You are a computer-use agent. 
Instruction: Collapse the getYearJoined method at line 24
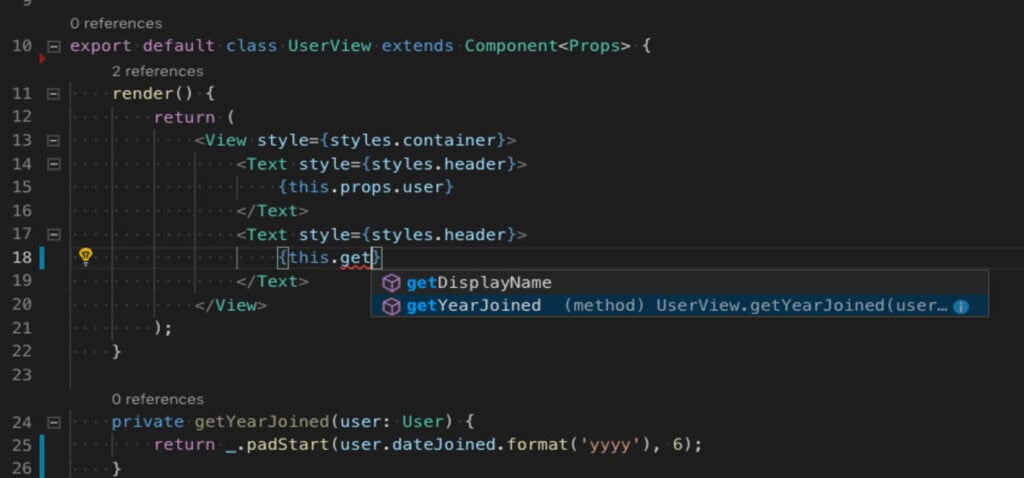pos(53,422)
